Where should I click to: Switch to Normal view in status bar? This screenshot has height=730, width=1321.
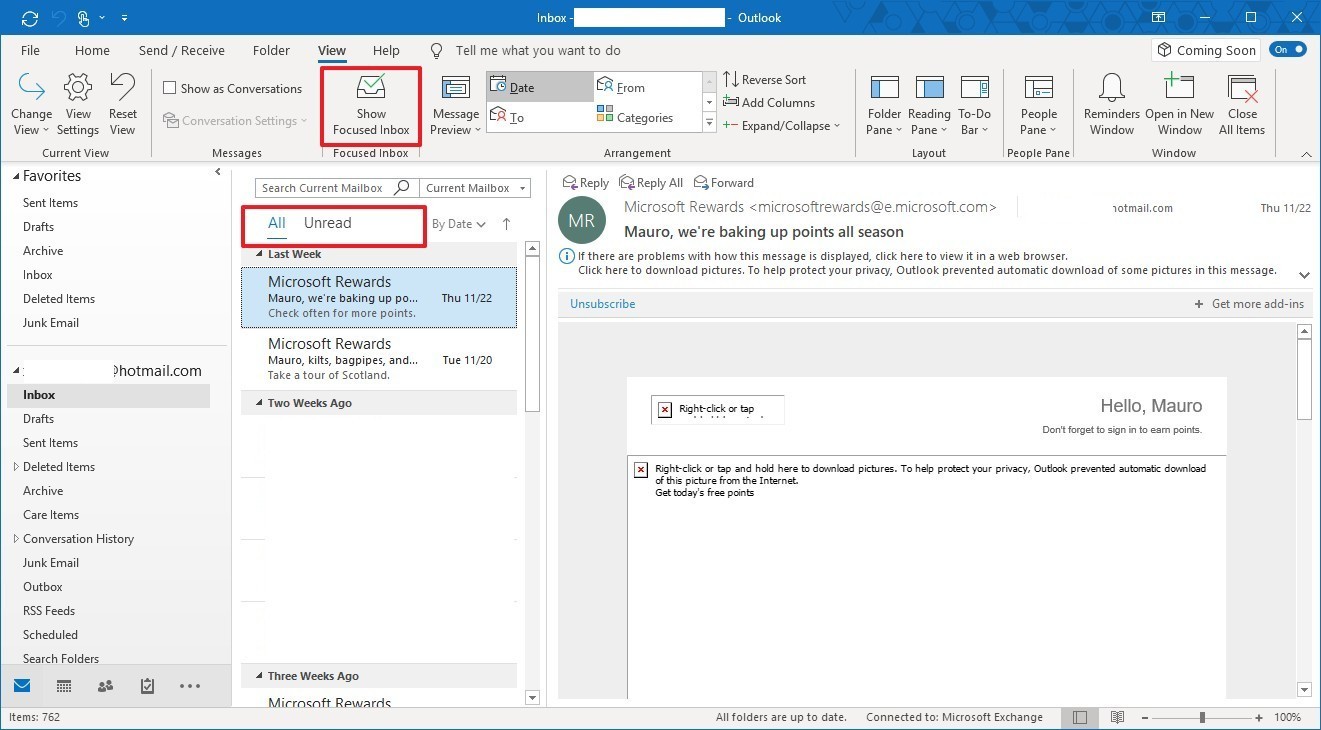(x=1080, y=717)
